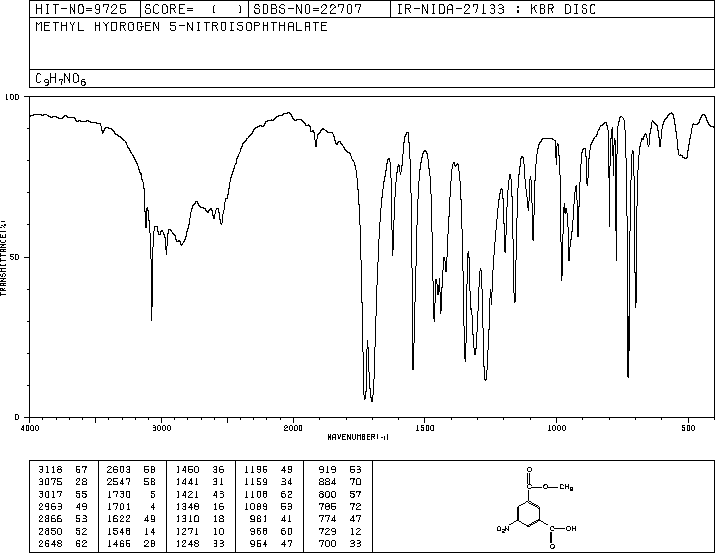Select the molecular formula C9H7NO6

point(61,79)
